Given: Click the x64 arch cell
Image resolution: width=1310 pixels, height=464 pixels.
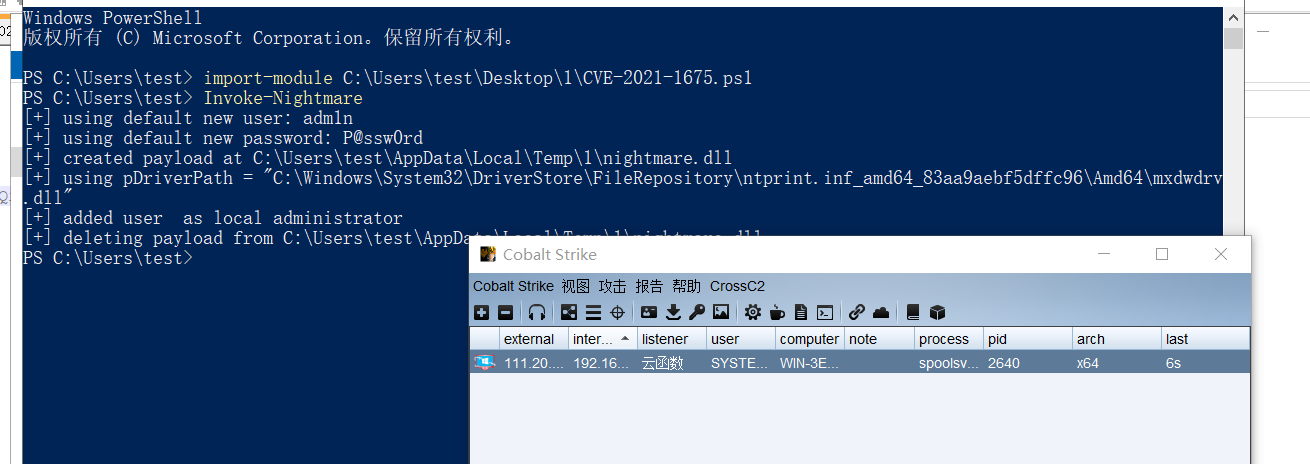Looking at the screenshot, I should pos(1116,363).
